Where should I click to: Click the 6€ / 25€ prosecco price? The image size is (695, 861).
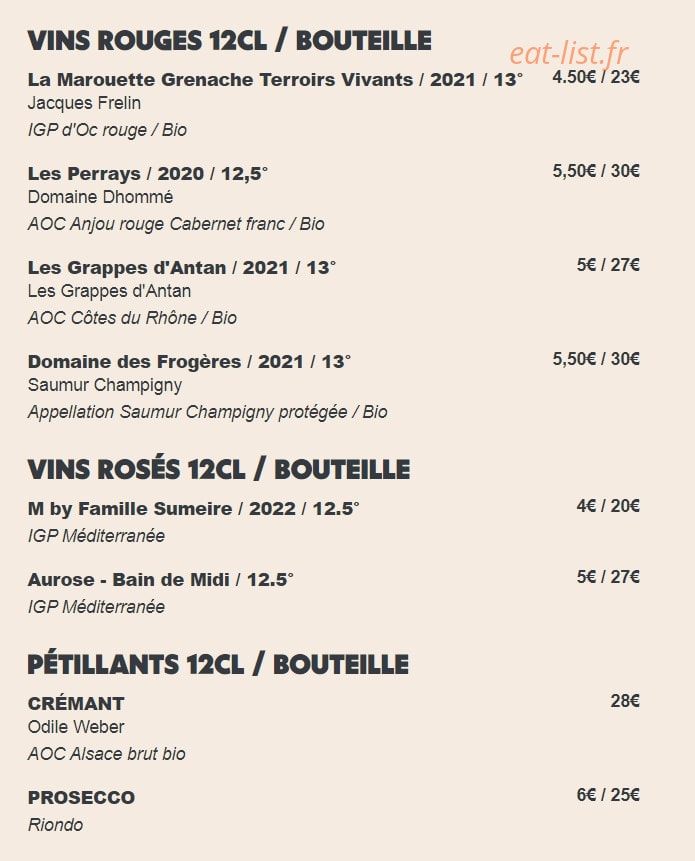coord(608,795)
